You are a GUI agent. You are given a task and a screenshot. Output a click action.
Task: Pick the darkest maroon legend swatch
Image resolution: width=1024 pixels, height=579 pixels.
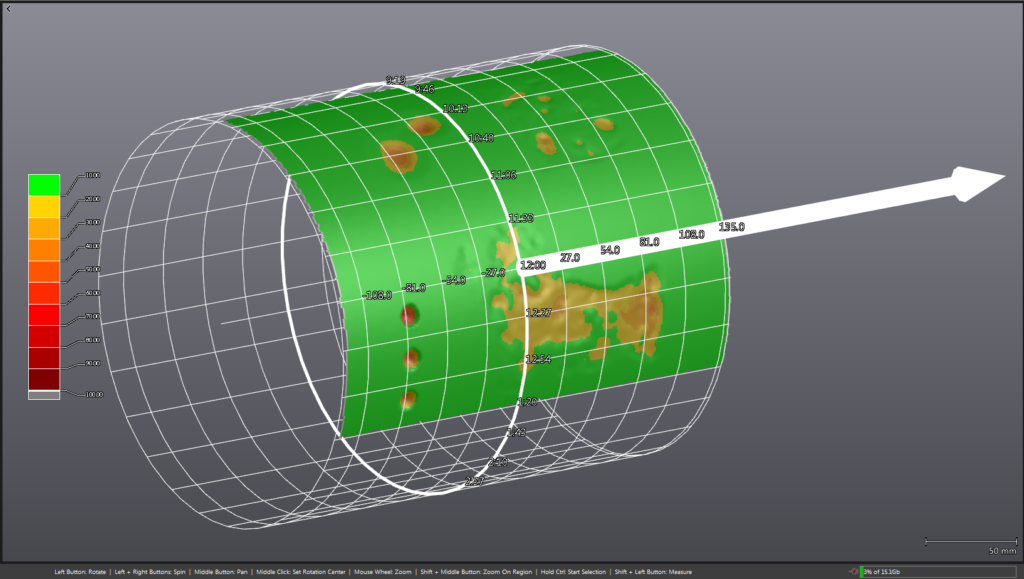(44, 378)
